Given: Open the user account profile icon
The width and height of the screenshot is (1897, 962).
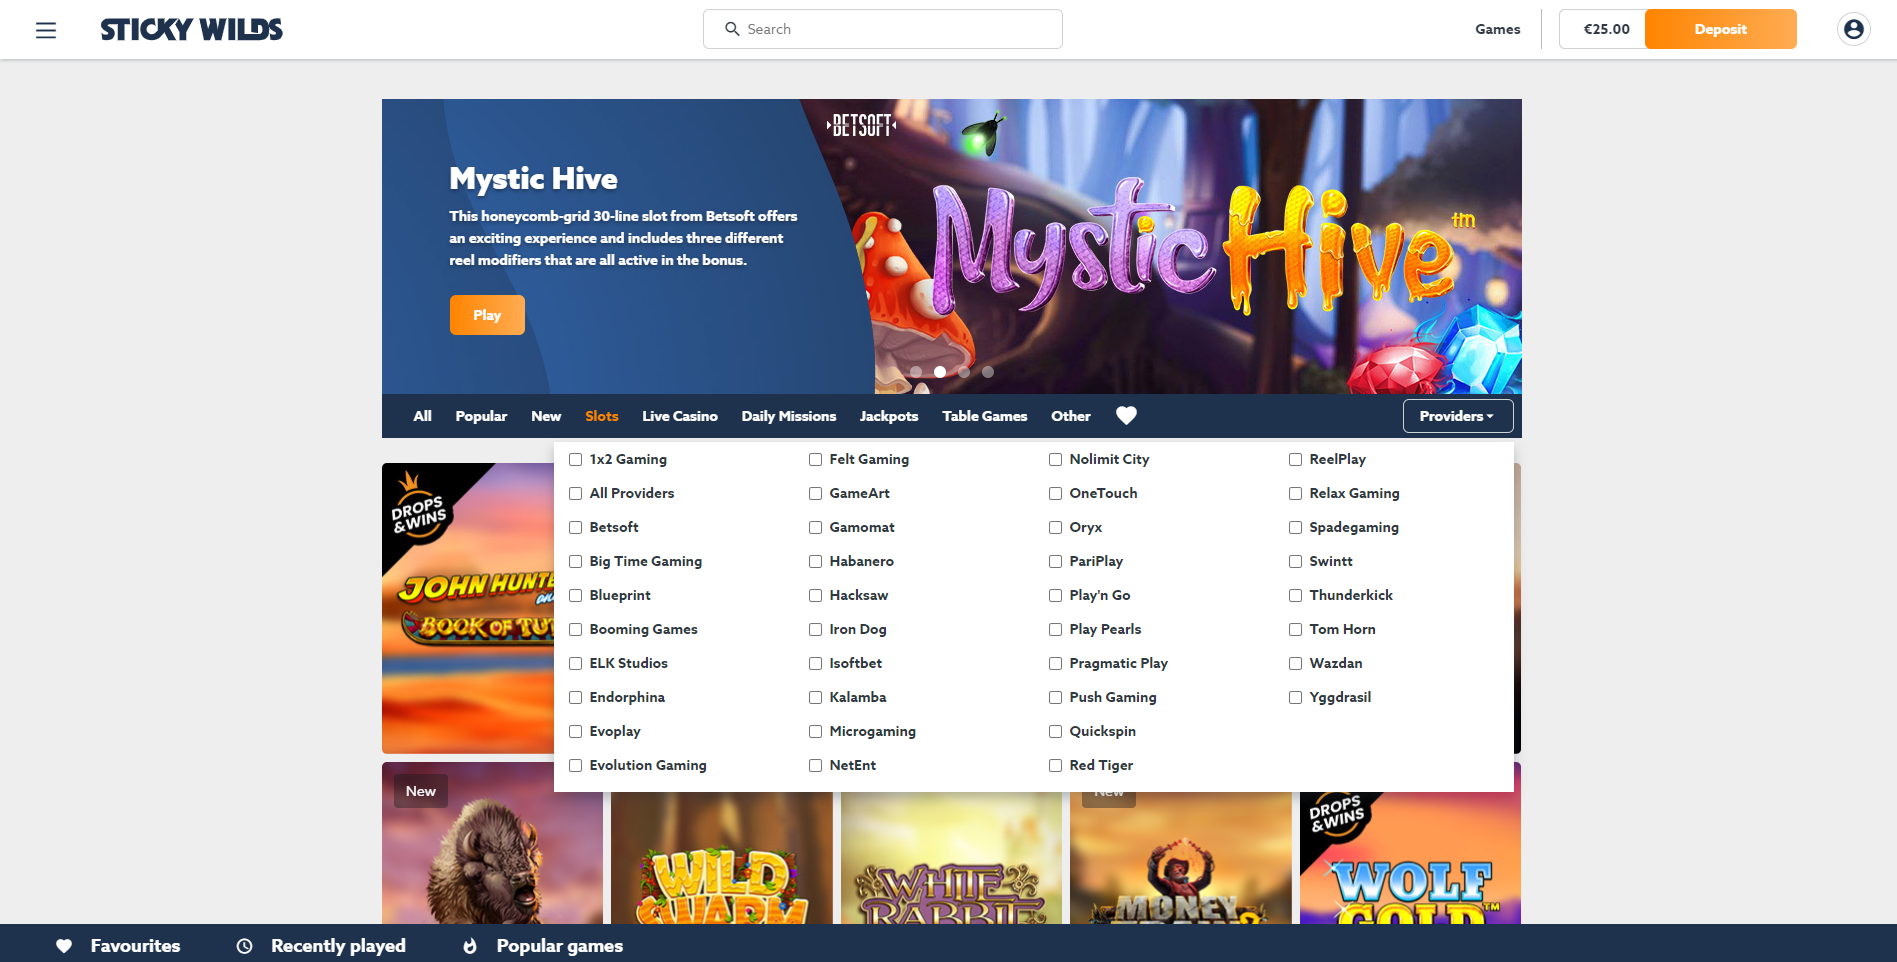Looking at the screenshot, I should (x=1853, y=29).
